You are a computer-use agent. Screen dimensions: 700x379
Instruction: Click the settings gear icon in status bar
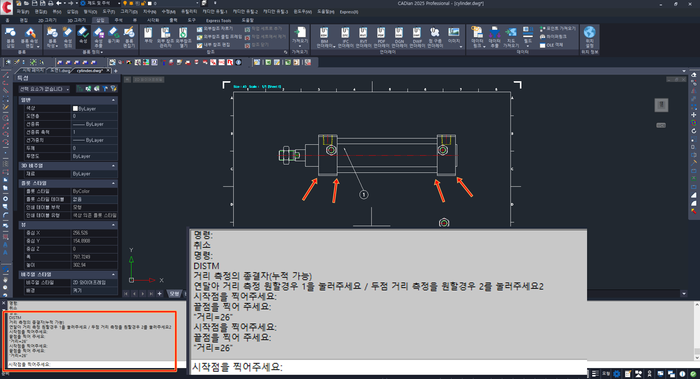click(617, 374)
